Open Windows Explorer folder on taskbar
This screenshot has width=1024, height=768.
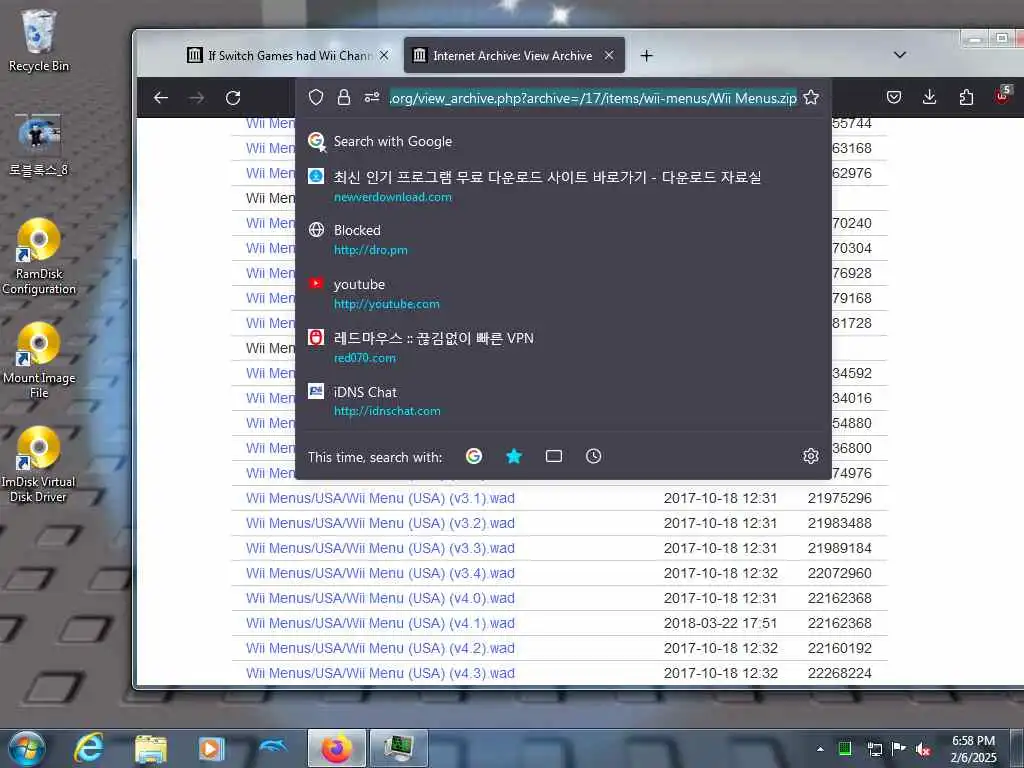click(151, 749)
